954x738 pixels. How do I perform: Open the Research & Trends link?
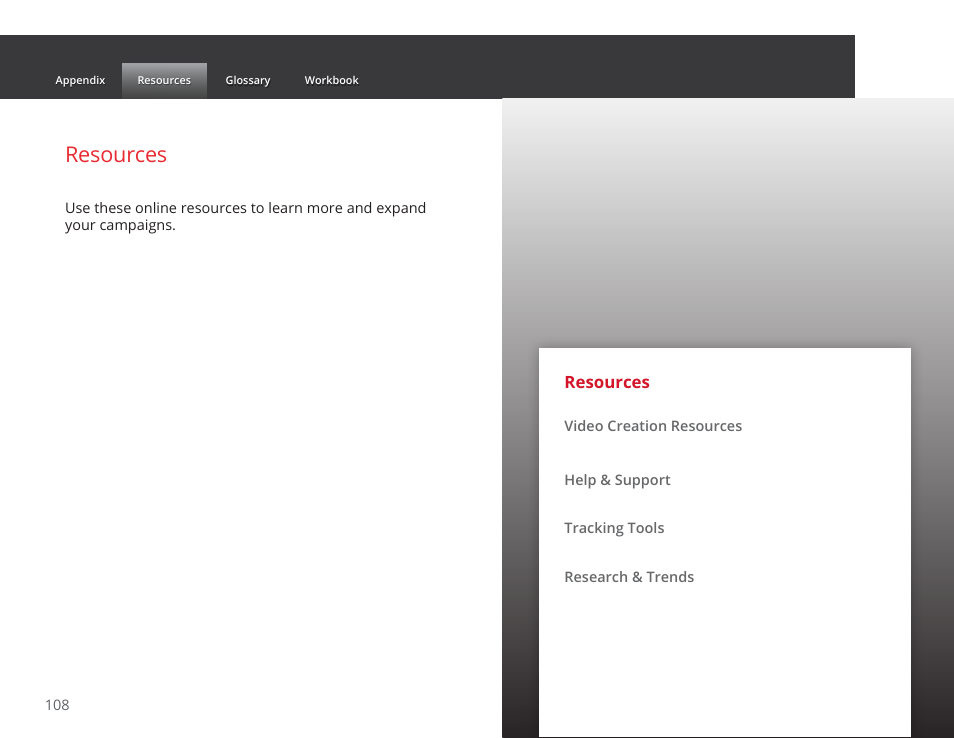[628, 577]
